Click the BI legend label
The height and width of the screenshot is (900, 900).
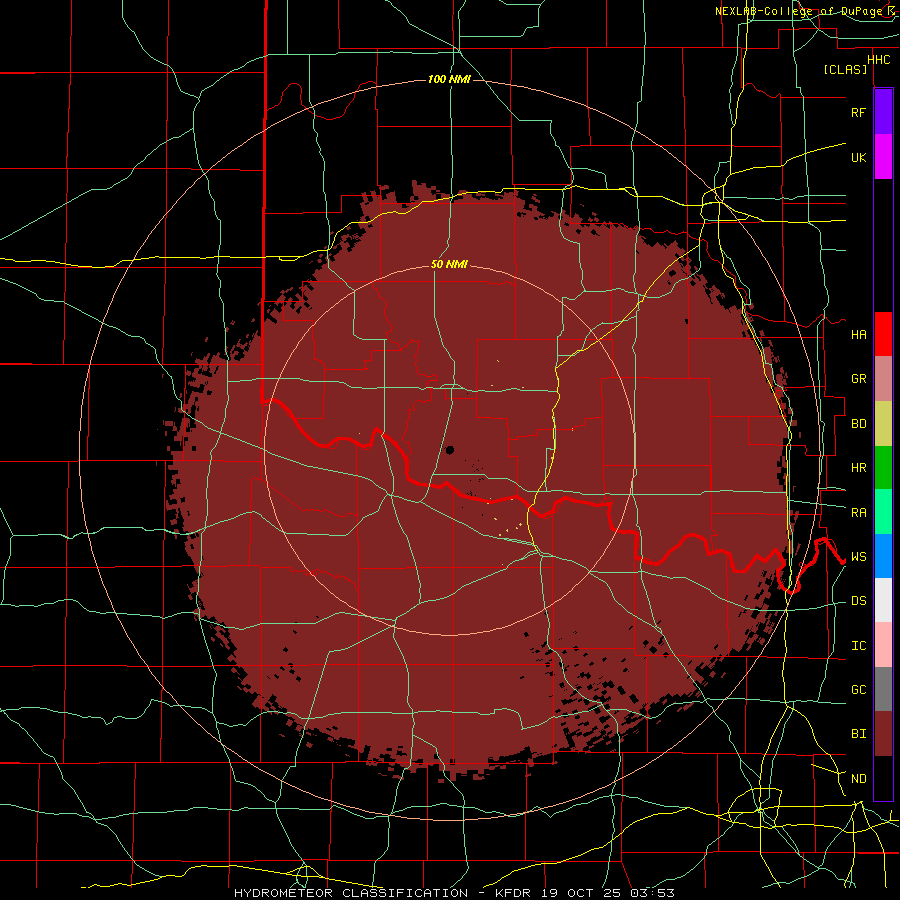coord(859,734)
